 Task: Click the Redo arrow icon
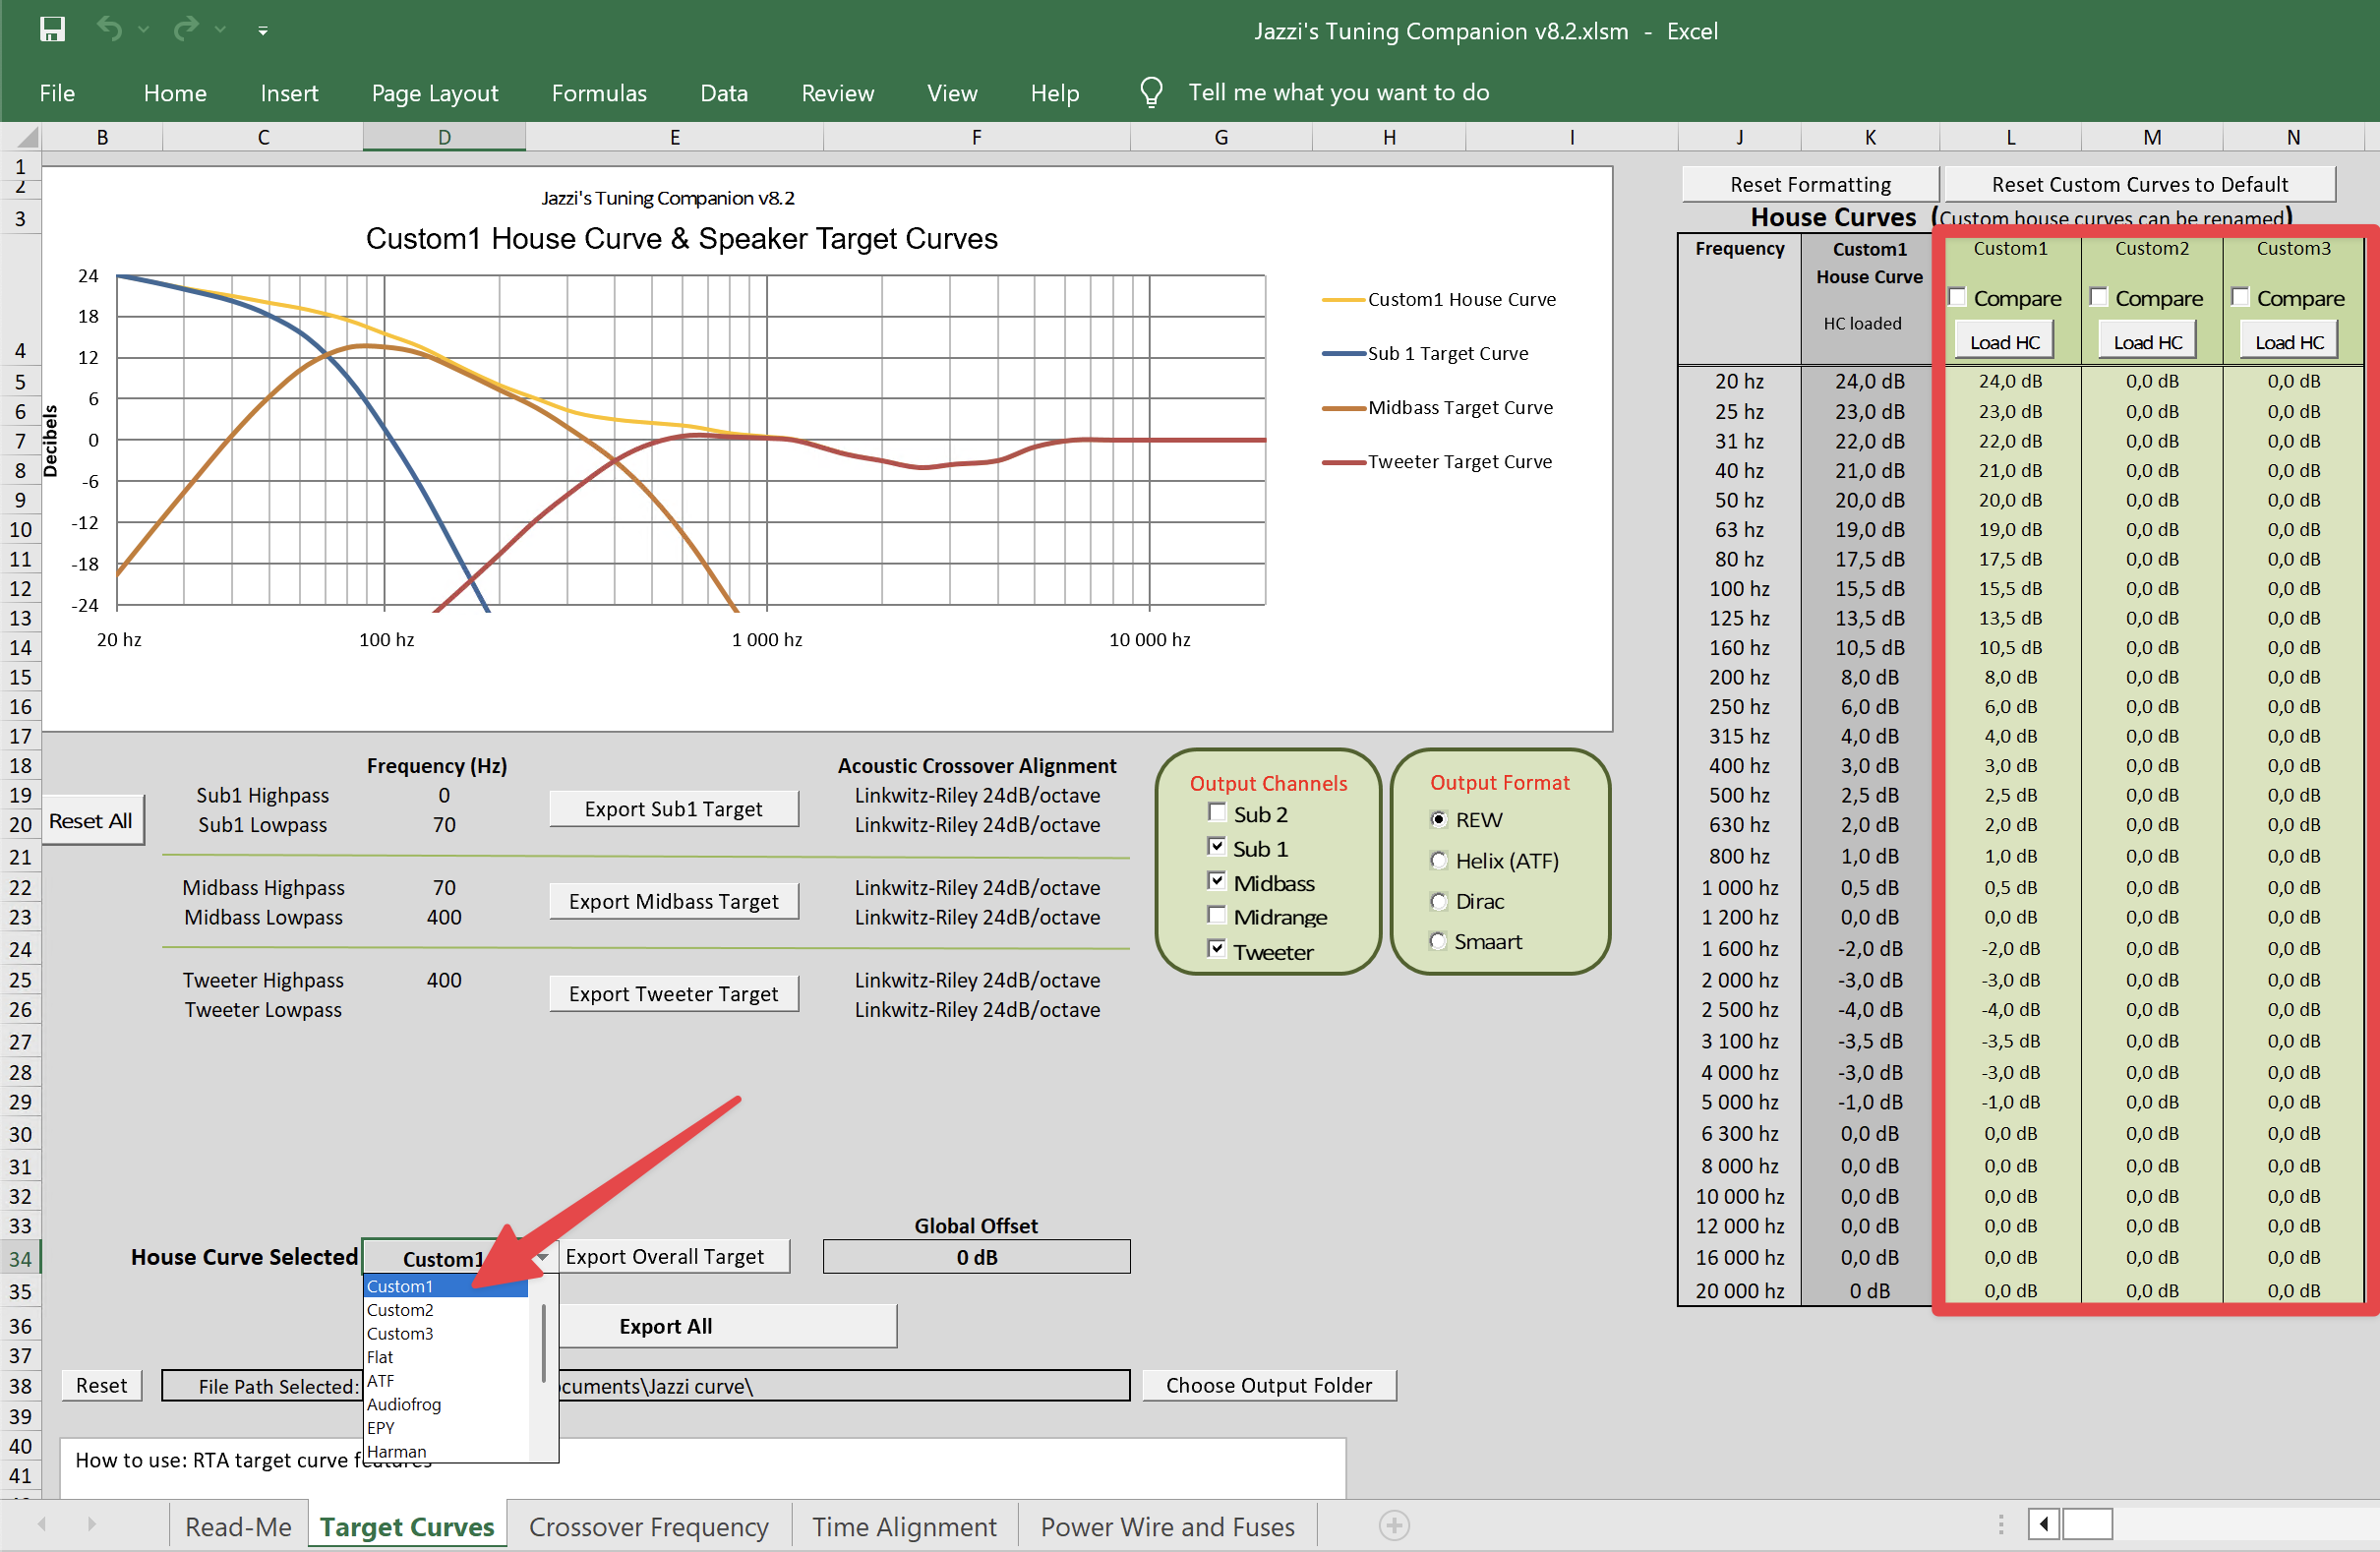(x=185, y=30)
